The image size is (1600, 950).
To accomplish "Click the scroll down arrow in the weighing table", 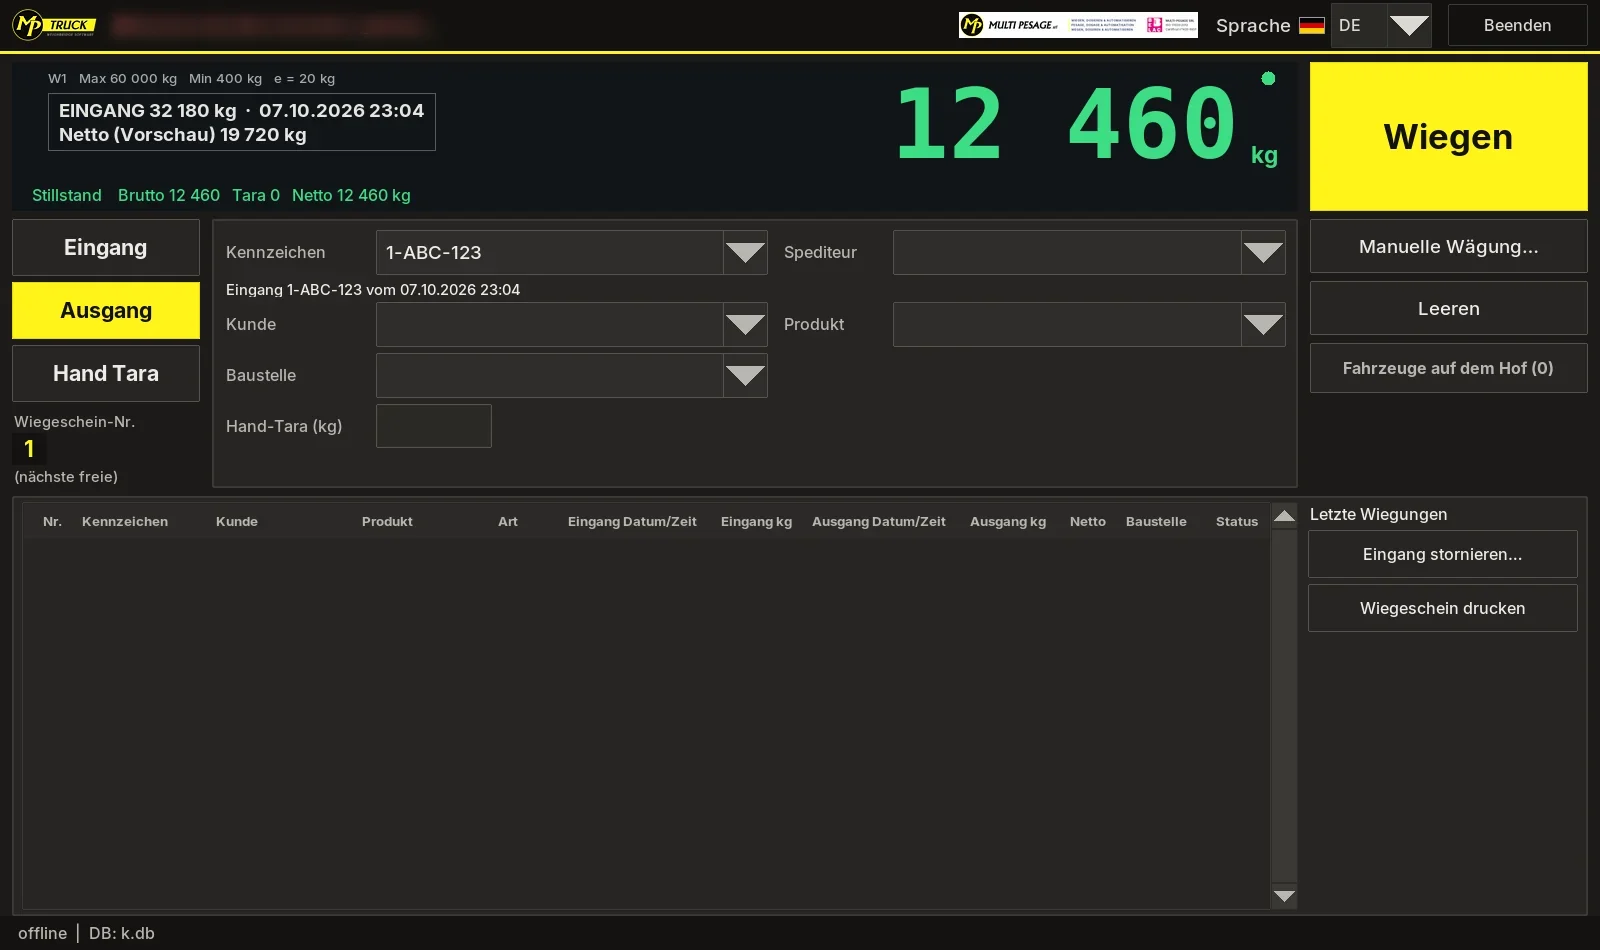I will (x=1284, y=896).
